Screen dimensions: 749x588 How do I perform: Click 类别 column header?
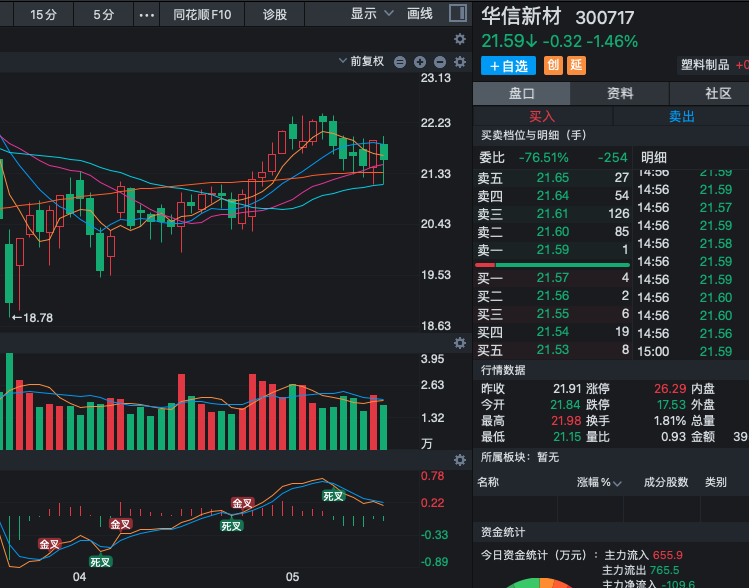715,482
